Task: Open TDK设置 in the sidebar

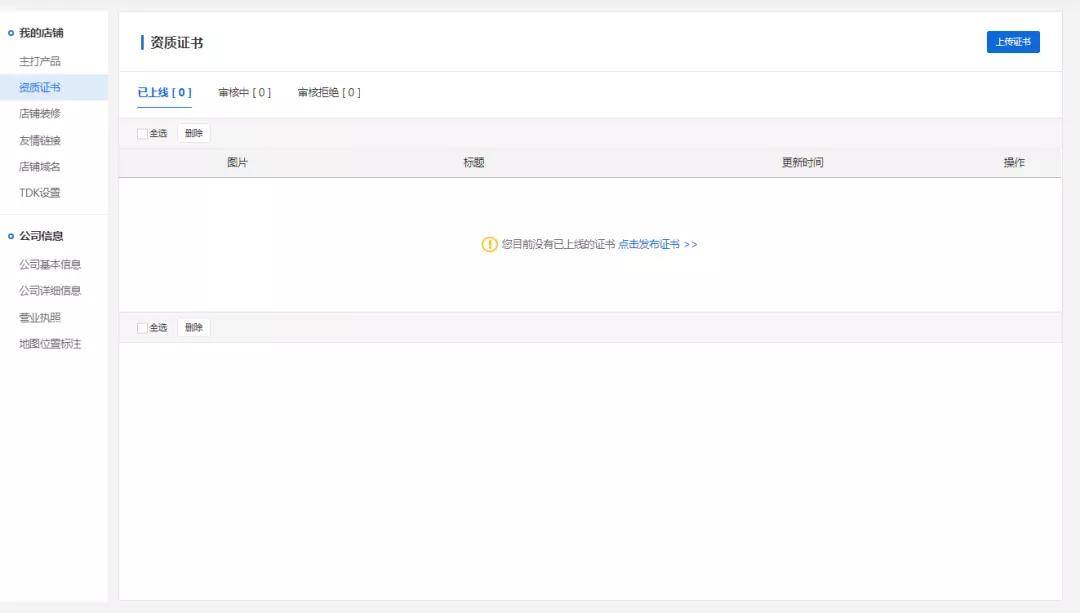Action: [x=40, y=193]
